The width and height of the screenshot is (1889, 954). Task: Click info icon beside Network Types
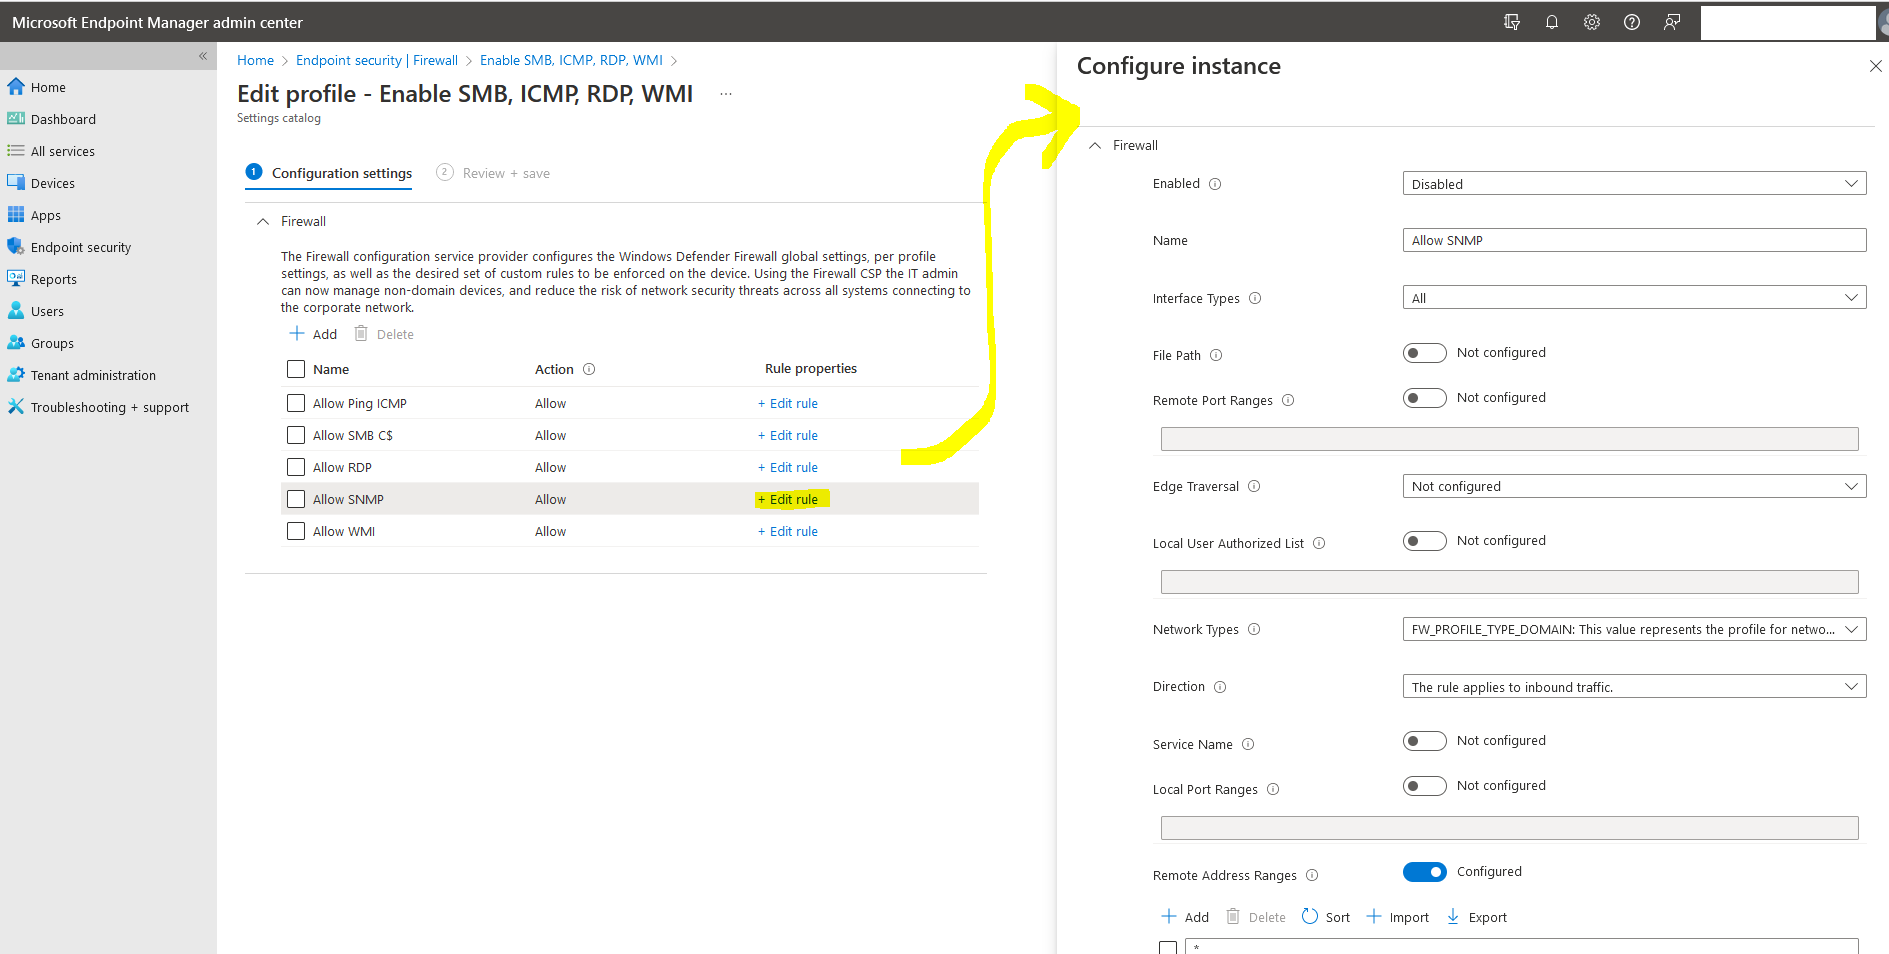click(x=1254, y=629)
